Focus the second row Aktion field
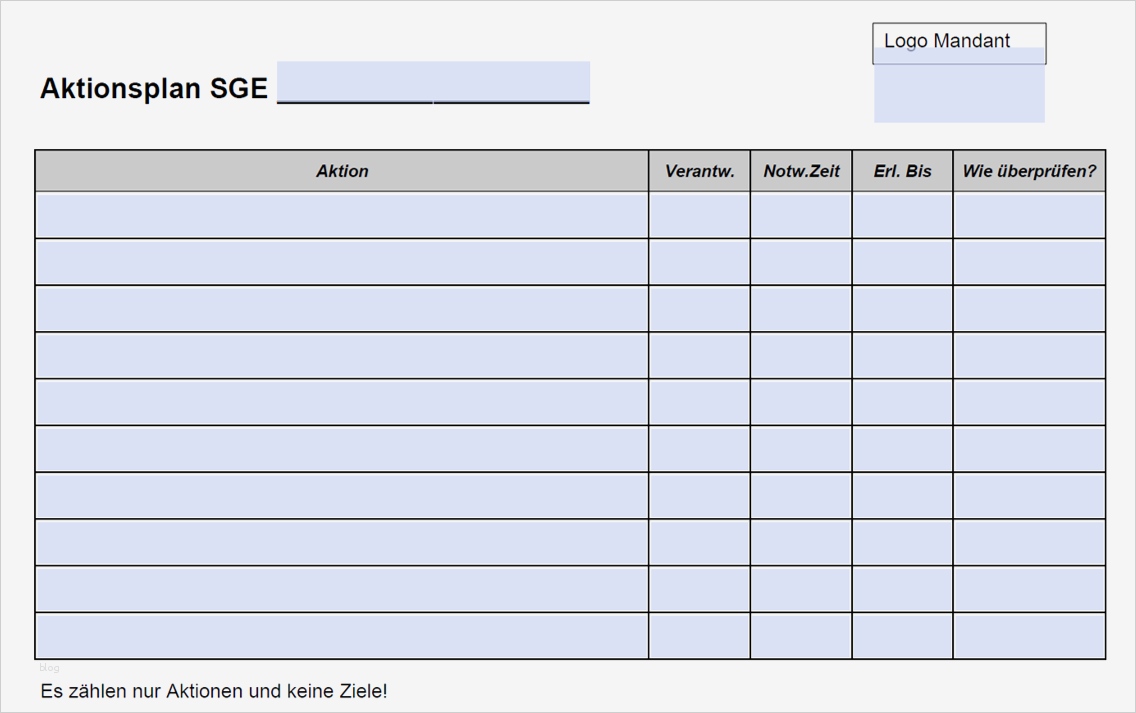The width and height of the screenshot is (1136, 713). coord(342,262)
